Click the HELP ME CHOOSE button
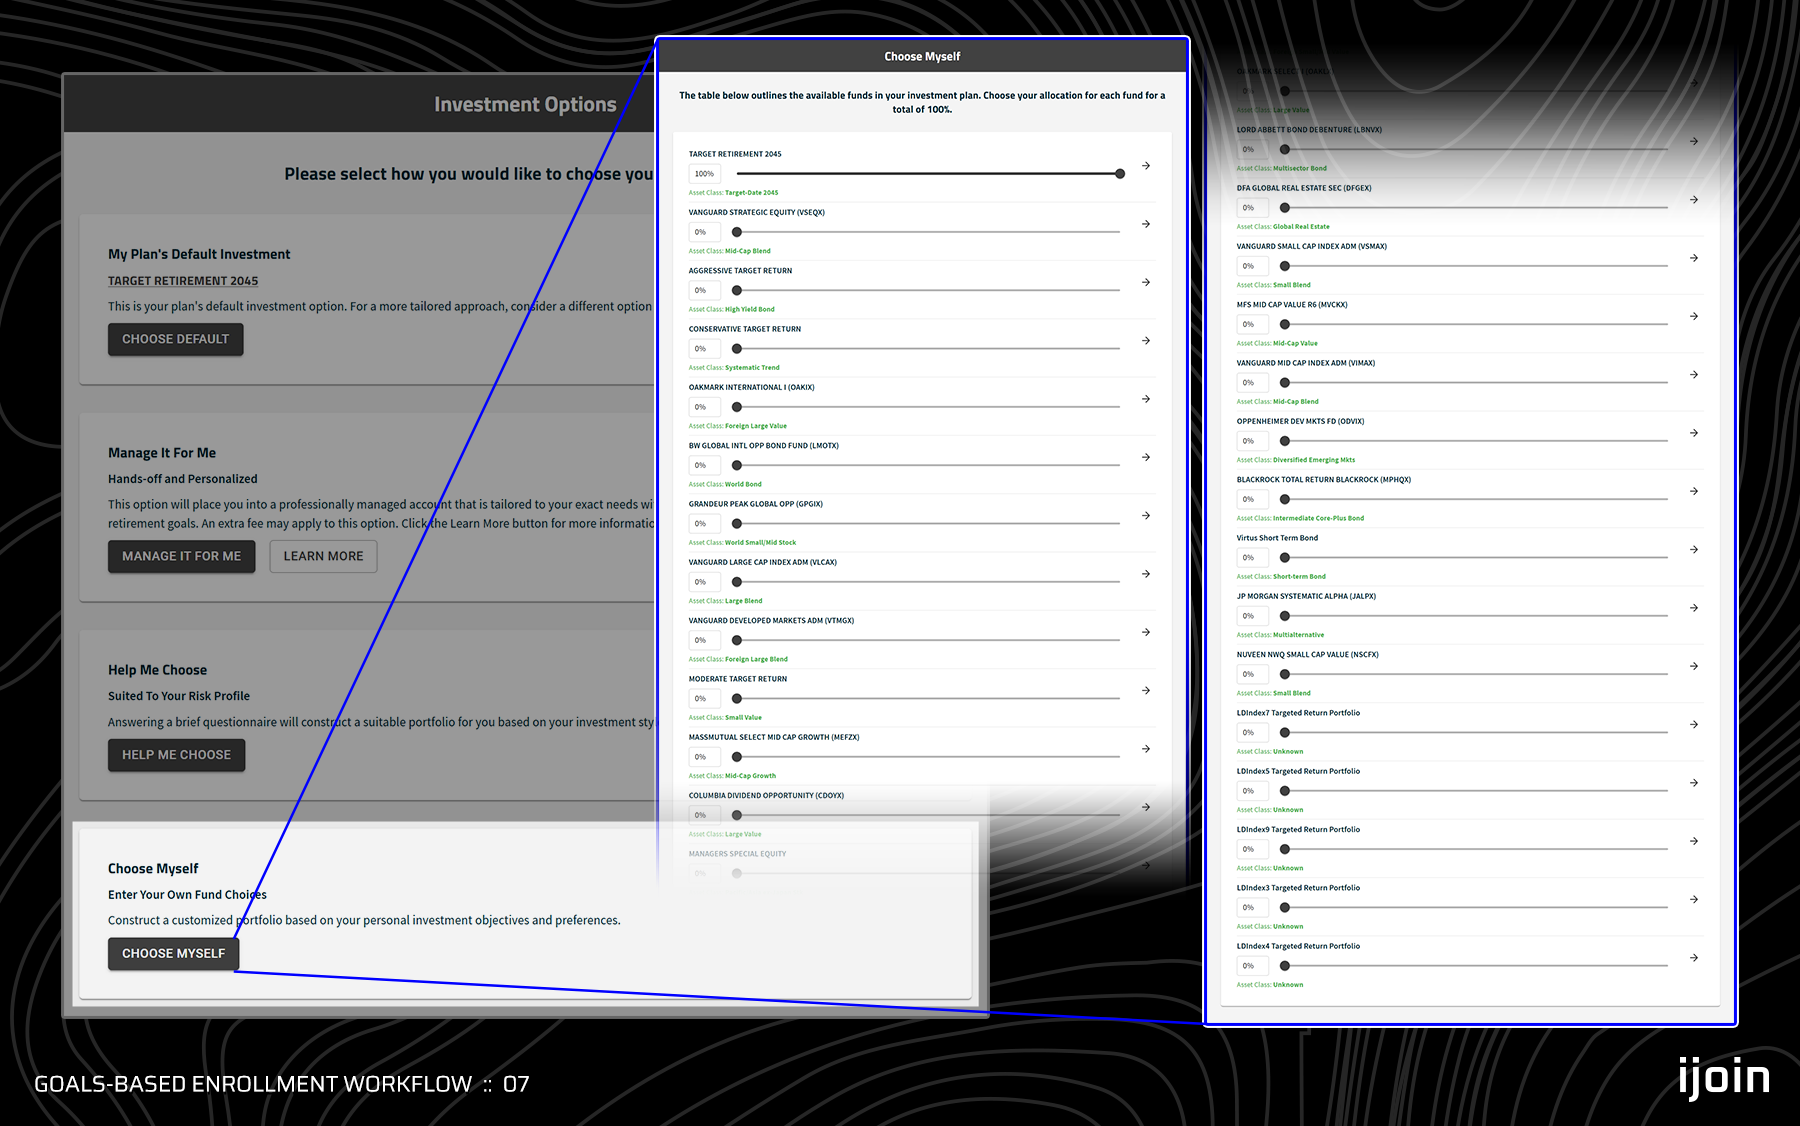Image resolution: width=1800 pixels, height=1126 pixels. (176, 755)
